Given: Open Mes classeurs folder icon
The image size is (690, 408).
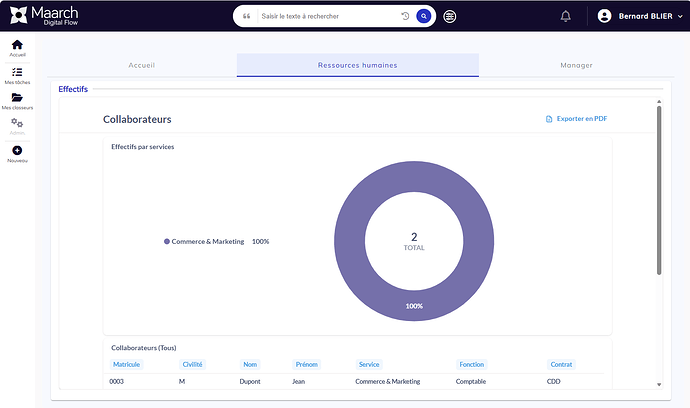Looking at the screenshot, I should pyautogui.click(x=17, y=98).
